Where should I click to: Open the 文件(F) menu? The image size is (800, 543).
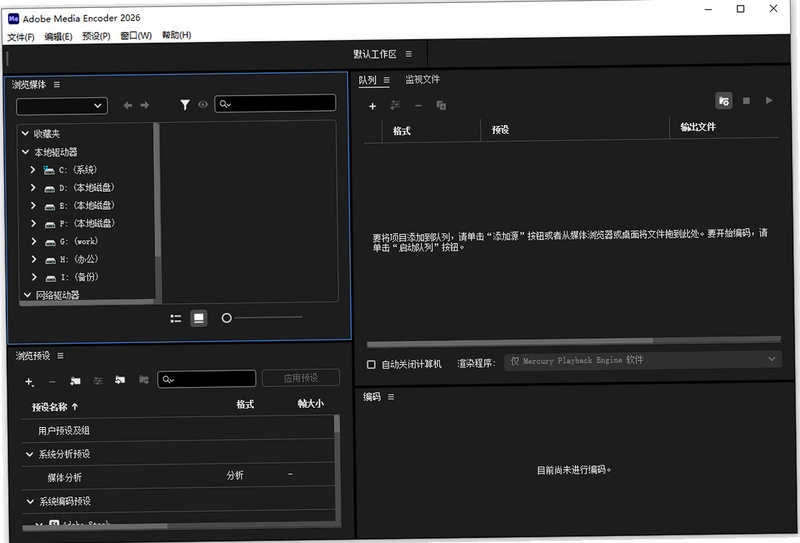click(21, 37)
